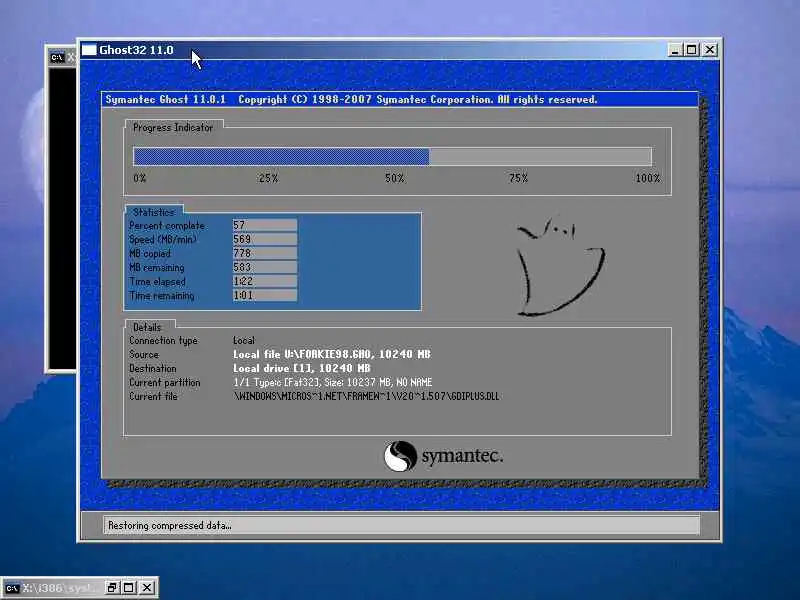This screenshot has height=600, width=800.
Task: Click the Current partition Fat32 details
Action: (x=333, y=382)
